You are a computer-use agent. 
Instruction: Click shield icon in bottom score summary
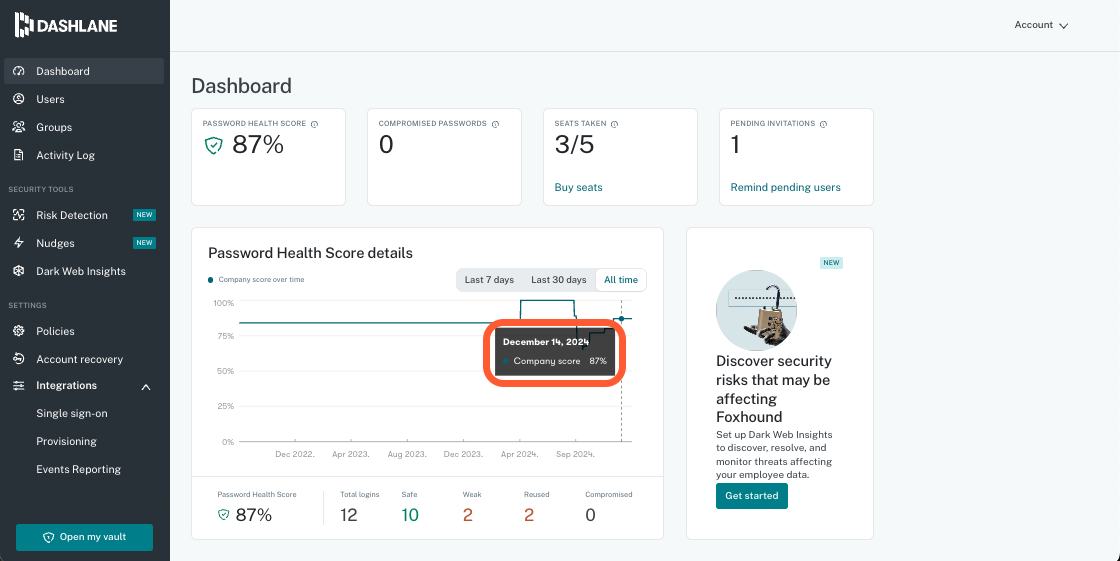(224, 515)
